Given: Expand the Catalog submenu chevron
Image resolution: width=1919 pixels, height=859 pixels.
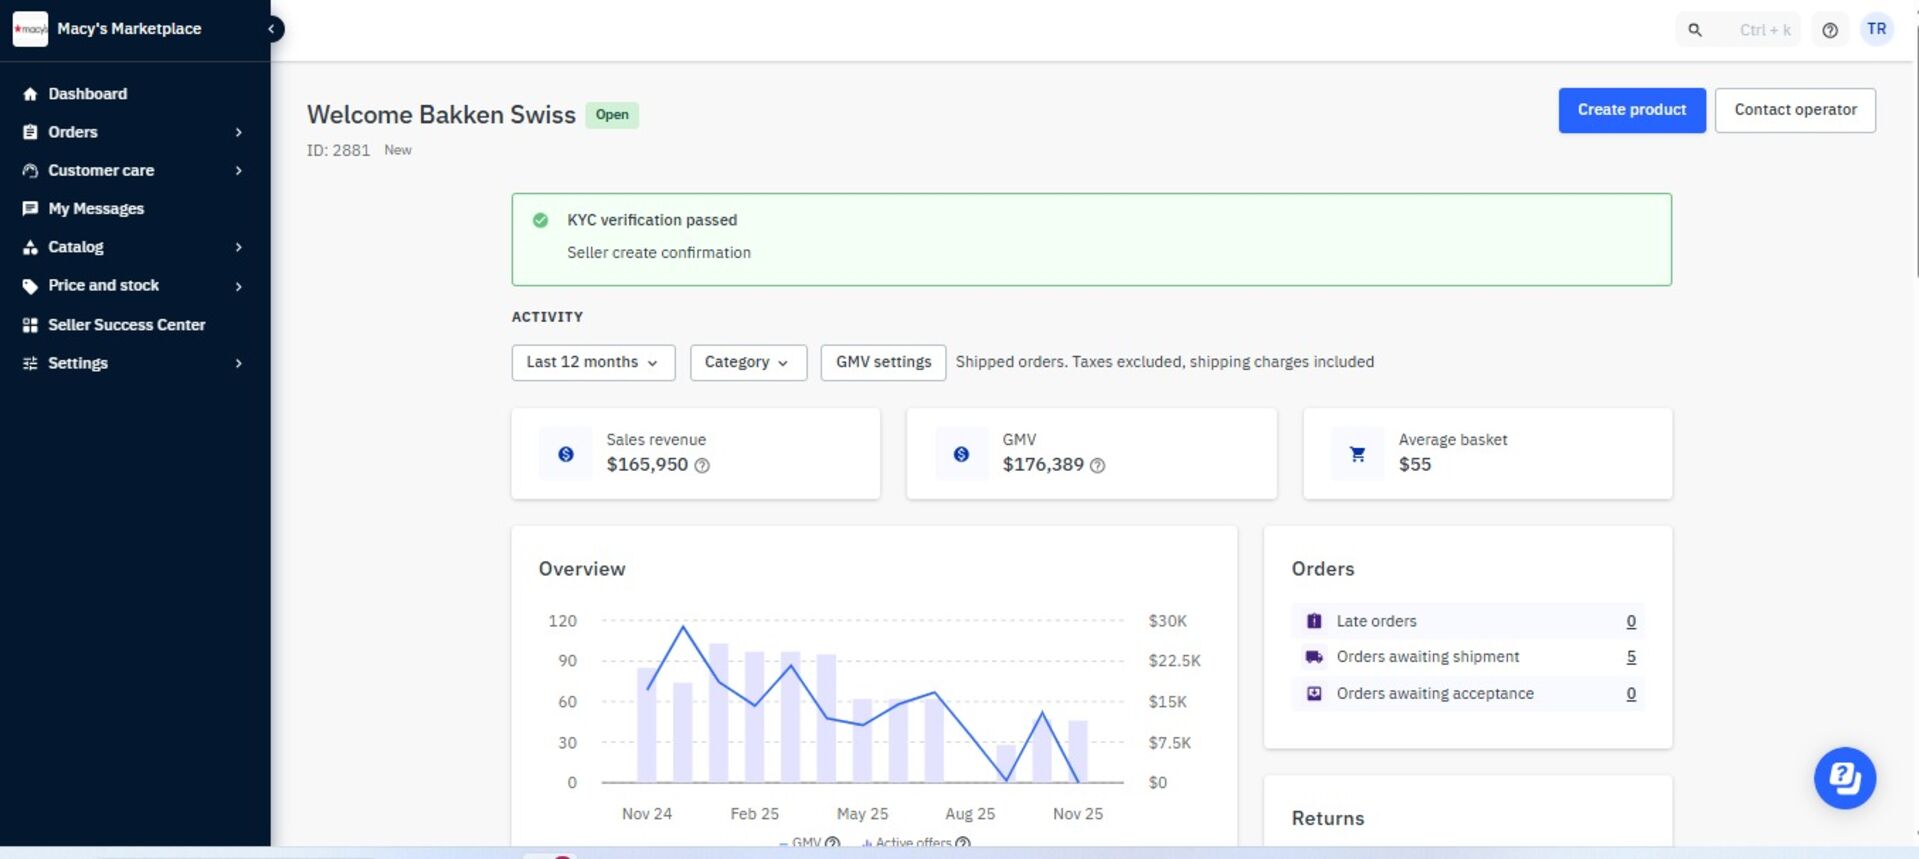Looking at the screenshot, I should [238, 247].
